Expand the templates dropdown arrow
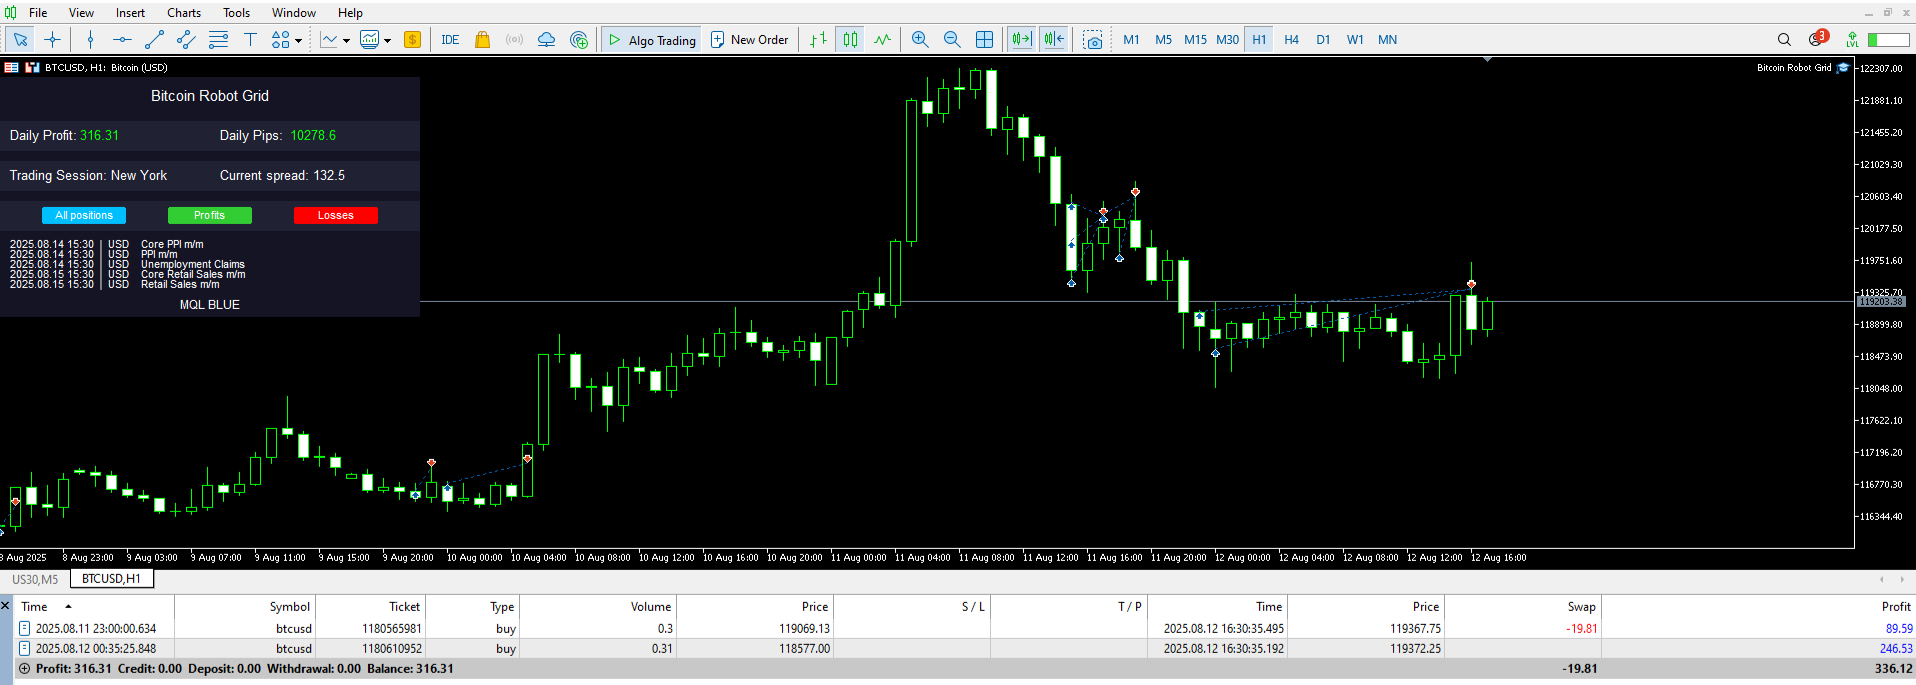 (x=387, y=41)
